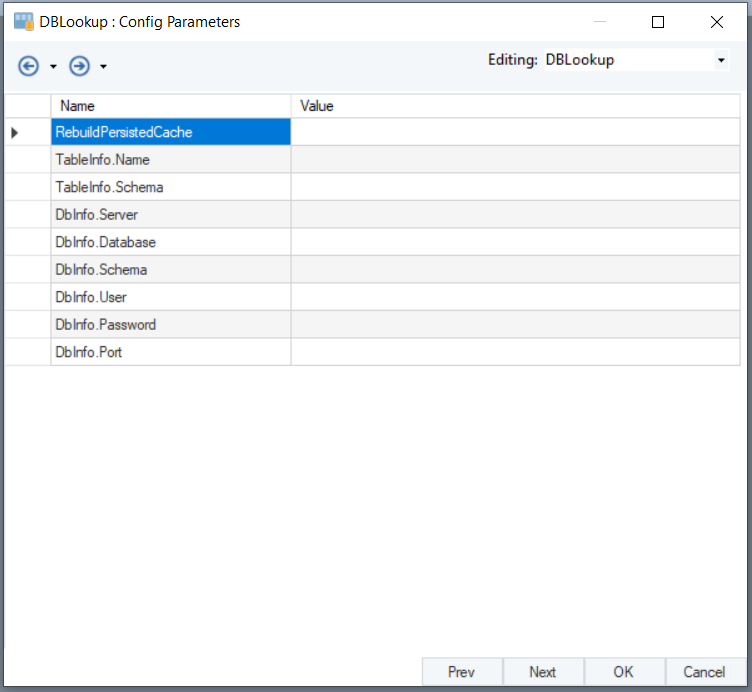
Task: Select the DbInfo.Database name cell
Action: pyautogui.click(x=170, y=242)
